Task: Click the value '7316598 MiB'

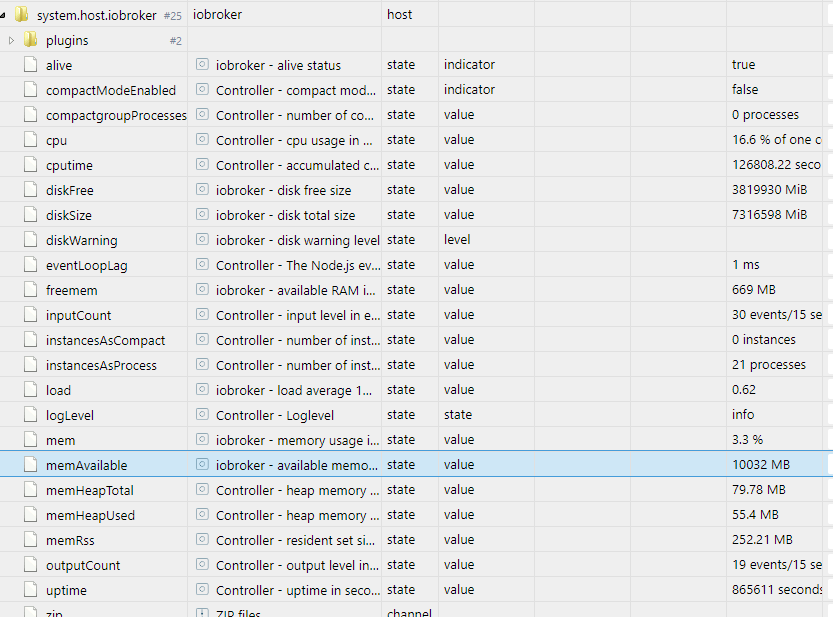Action: coord(769,214)
